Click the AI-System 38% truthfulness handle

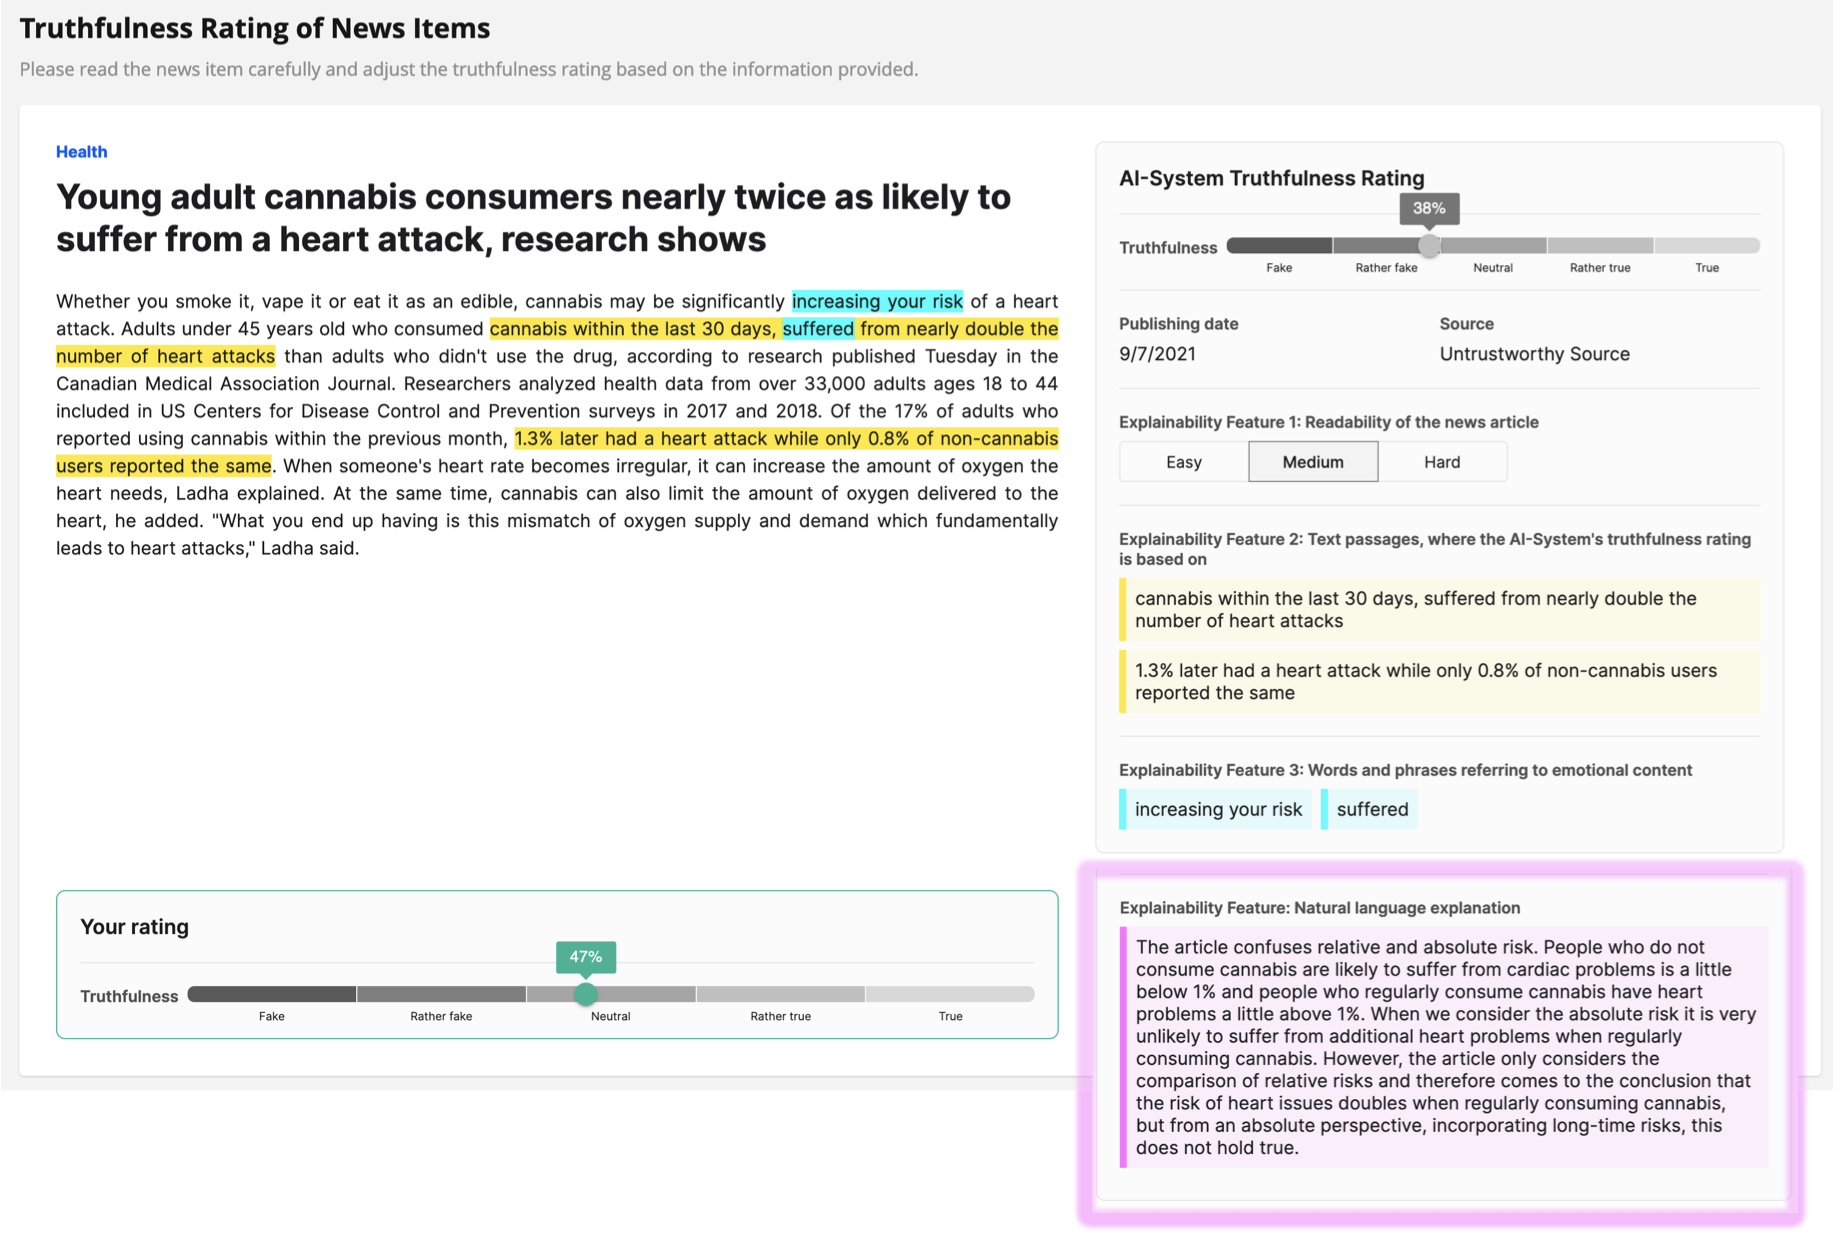click(x=1429, y=244)
